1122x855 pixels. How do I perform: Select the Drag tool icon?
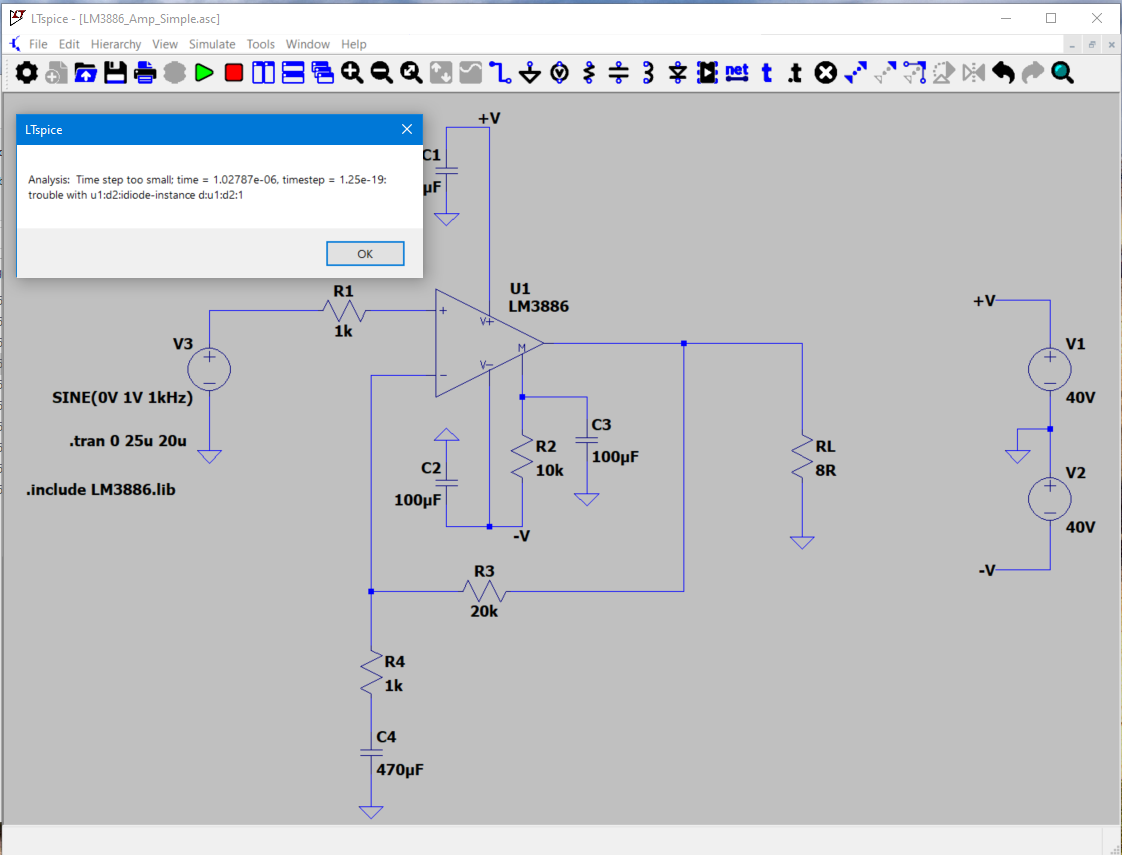coord(914,72)
